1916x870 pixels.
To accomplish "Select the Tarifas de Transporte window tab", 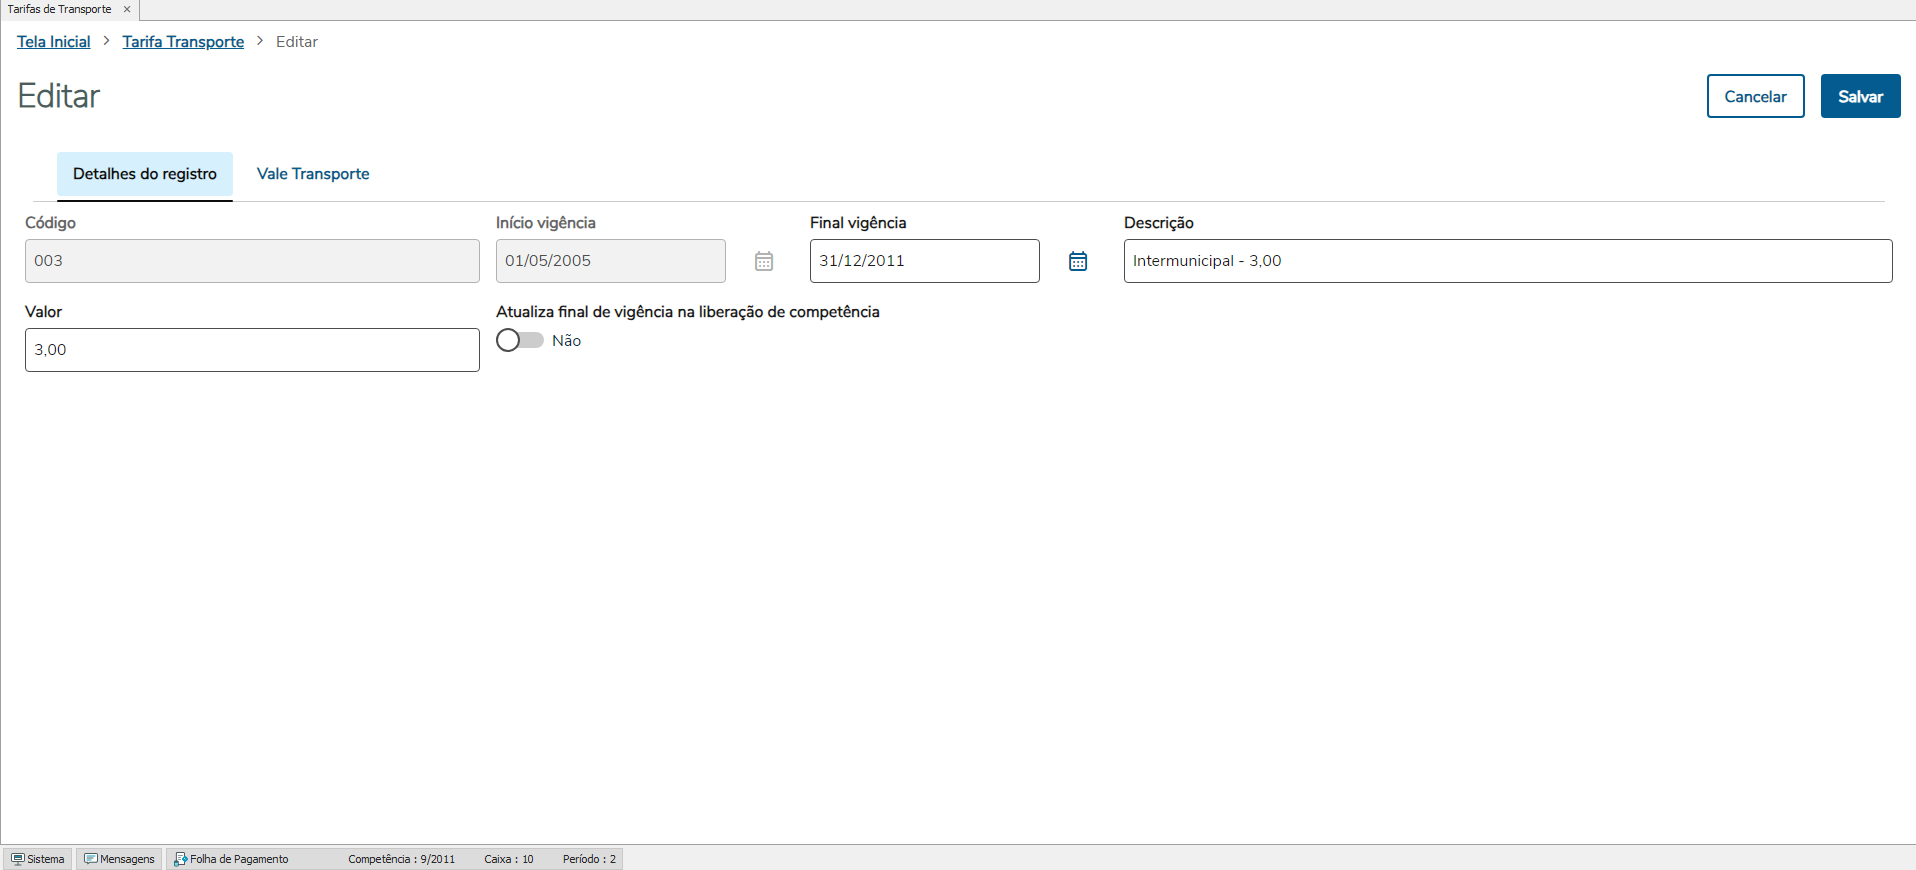I will point(60,9).
